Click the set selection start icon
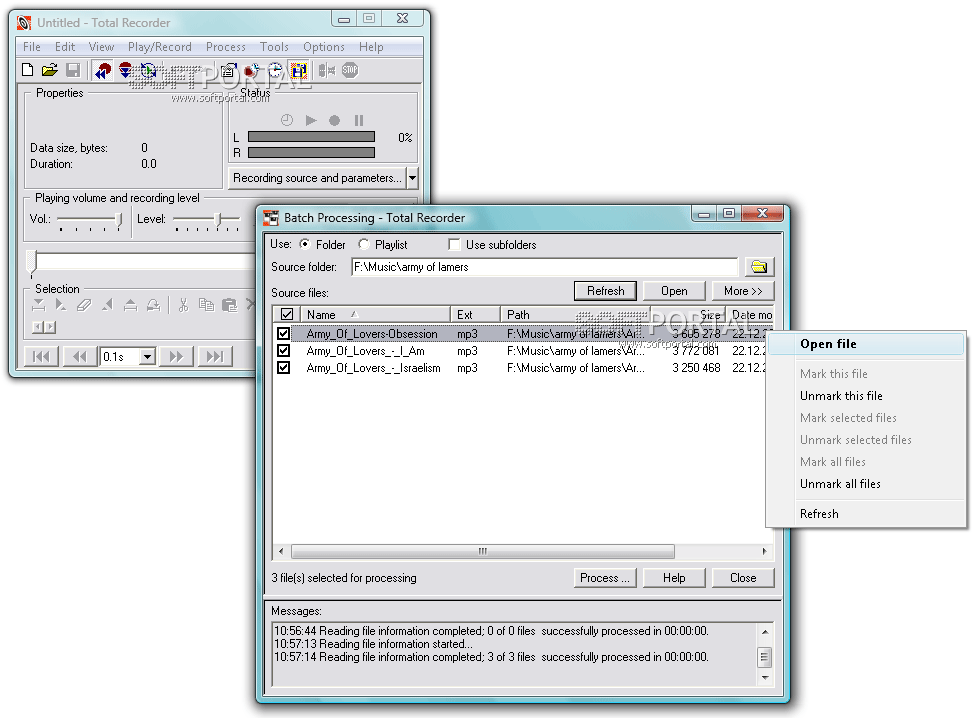 click(x=38, y=304)
